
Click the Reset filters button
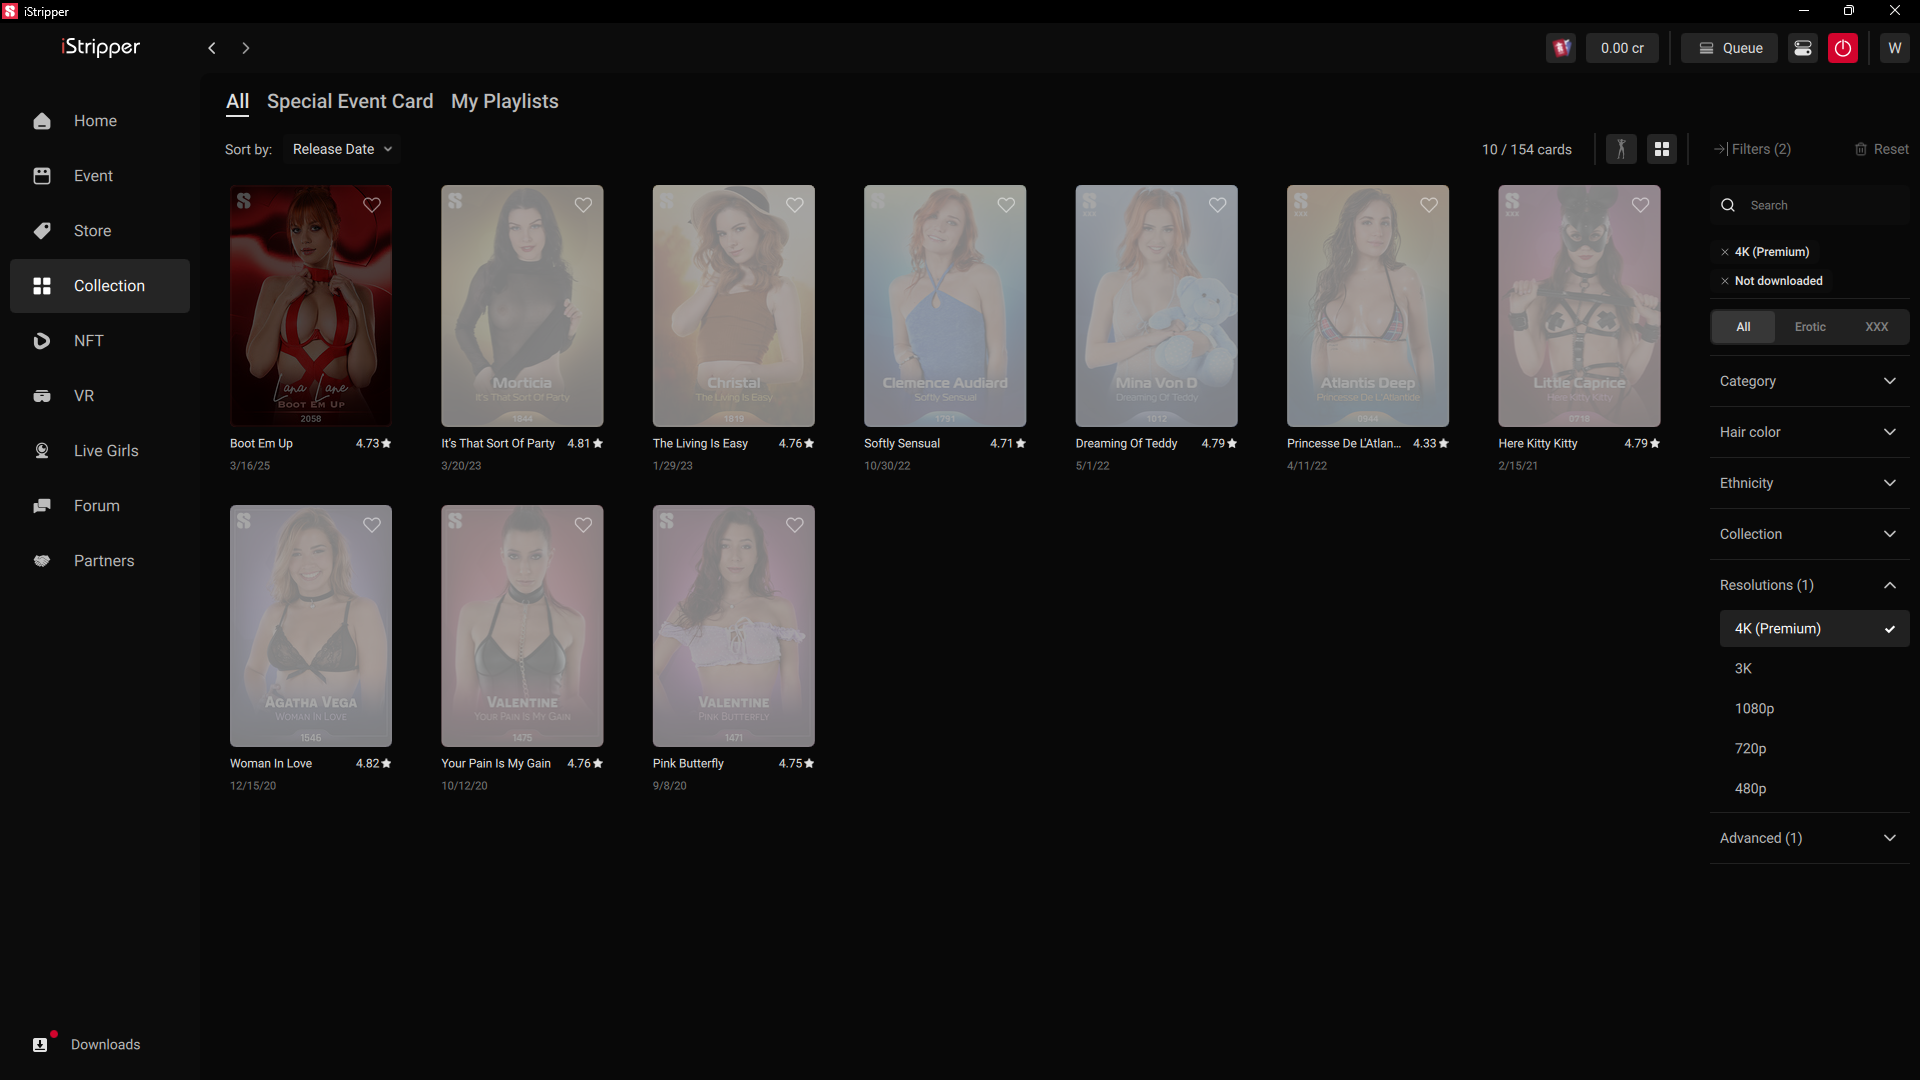pos(1881,149)
